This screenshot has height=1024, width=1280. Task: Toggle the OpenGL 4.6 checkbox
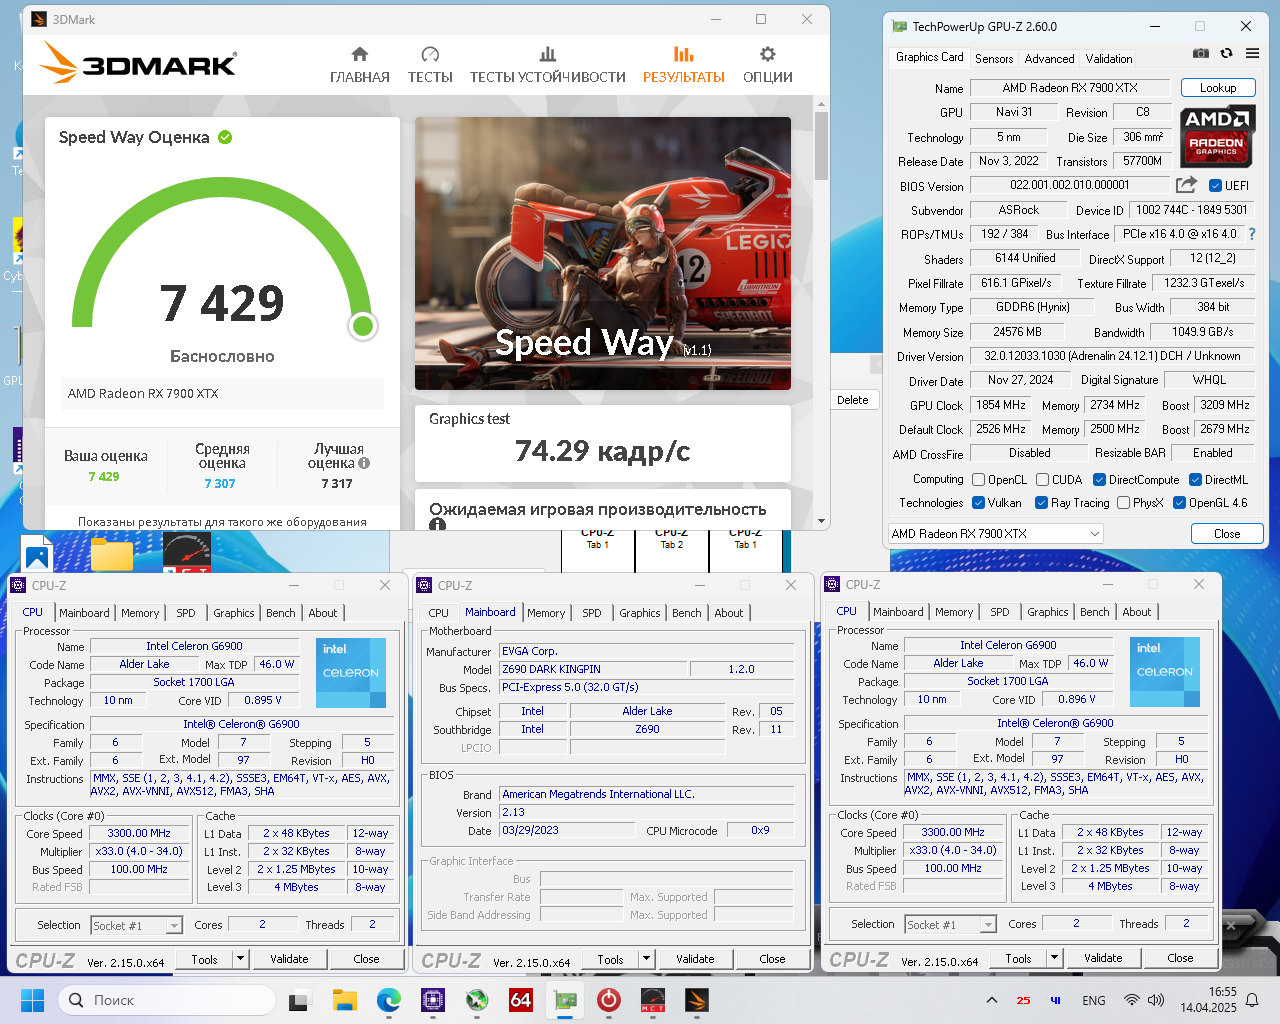[1179, 503]
